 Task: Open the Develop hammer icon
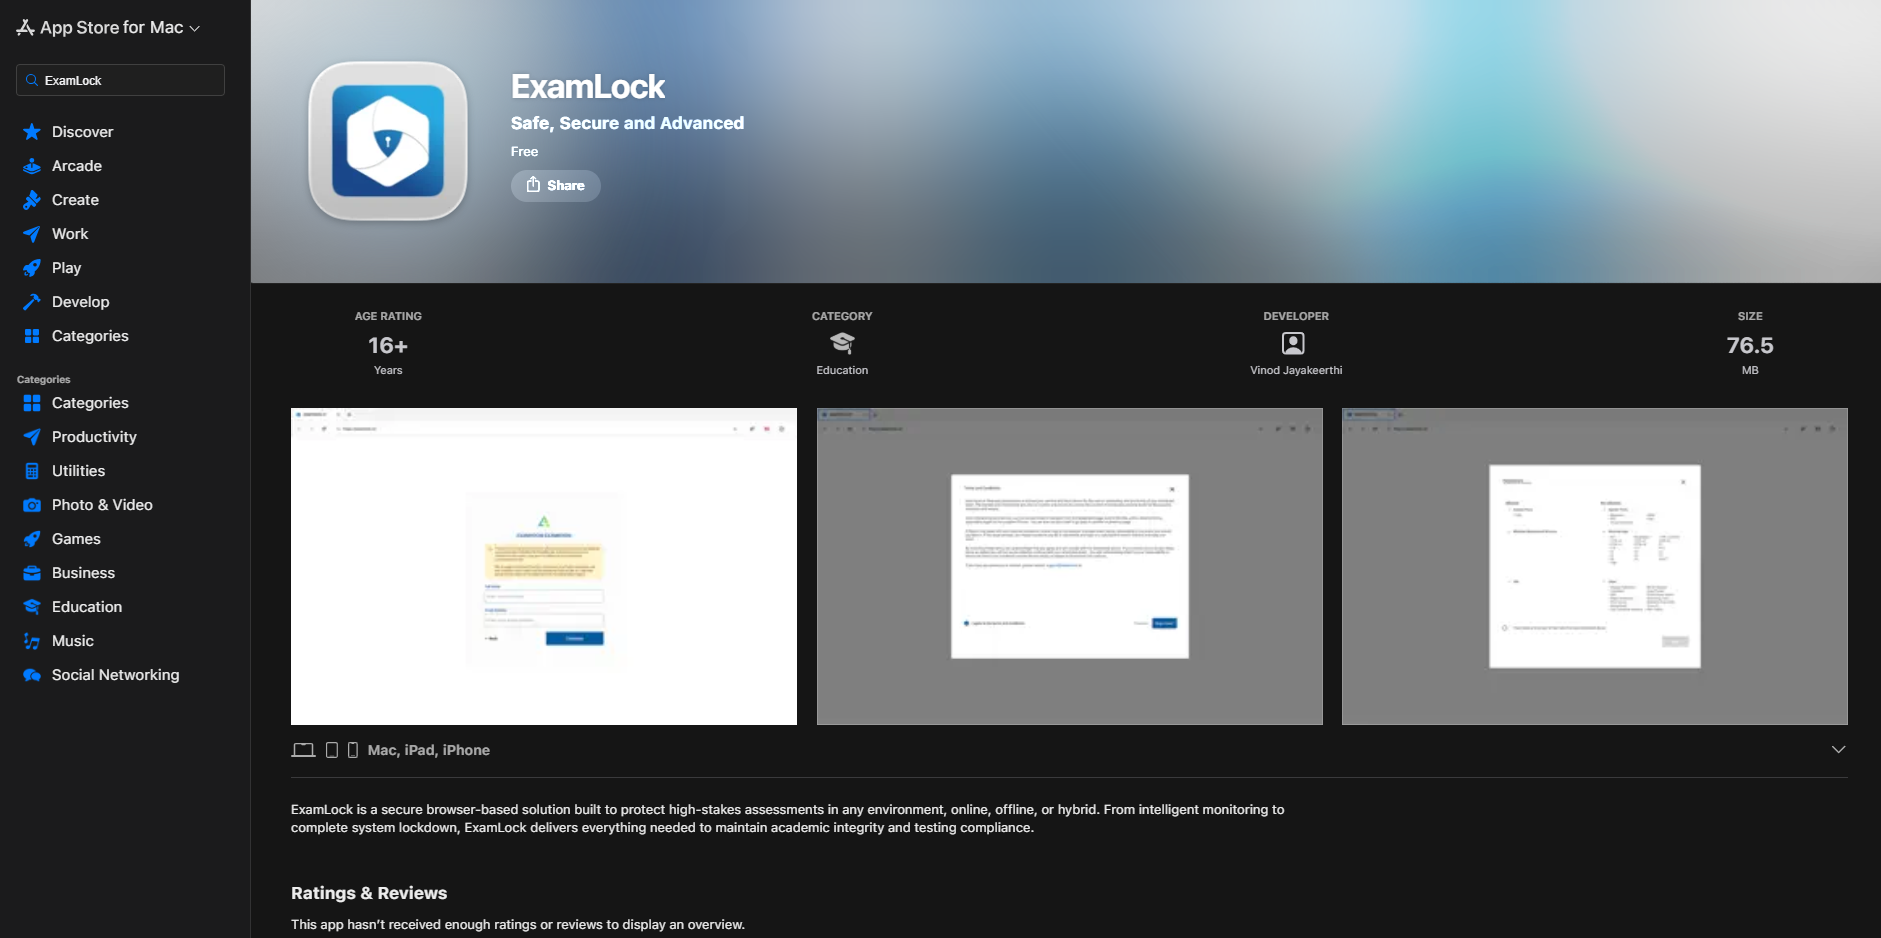pyautogui.click(x=32, y=302)
